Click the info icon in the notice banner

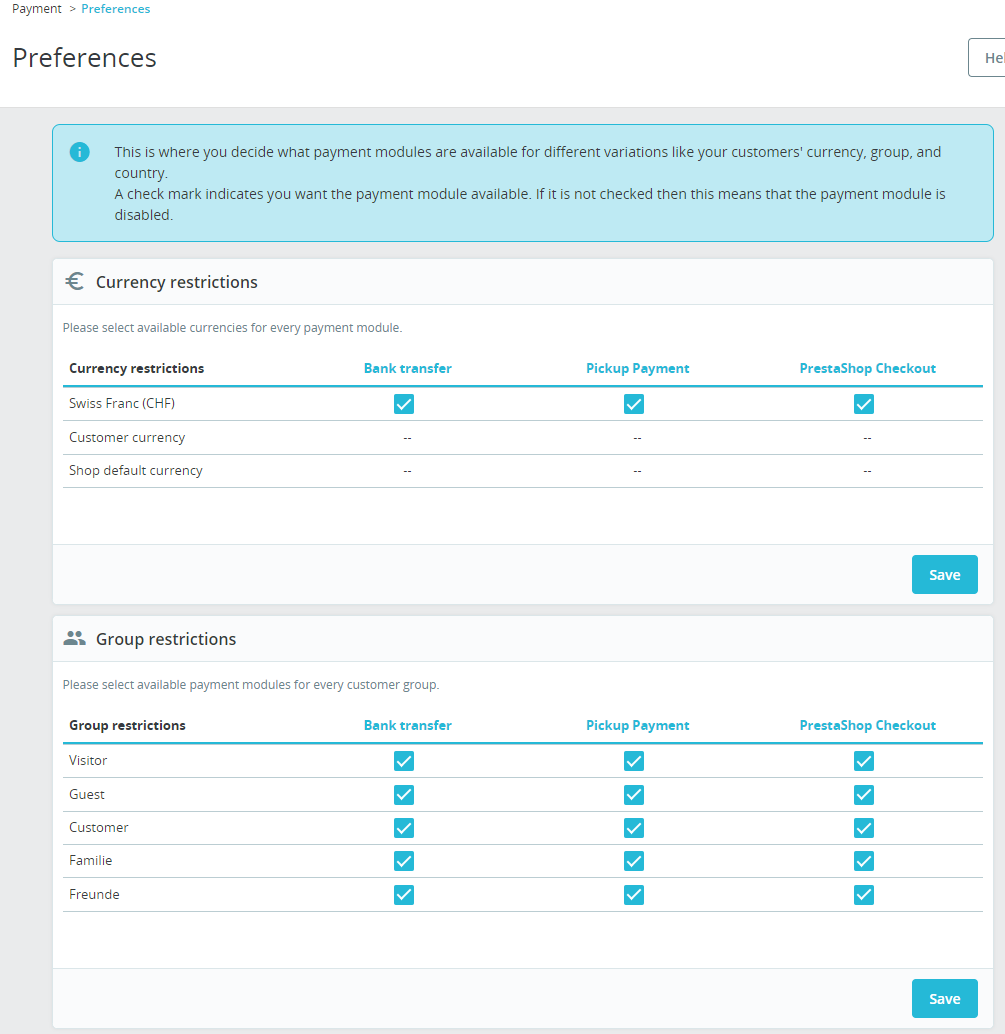click(79, 152)
